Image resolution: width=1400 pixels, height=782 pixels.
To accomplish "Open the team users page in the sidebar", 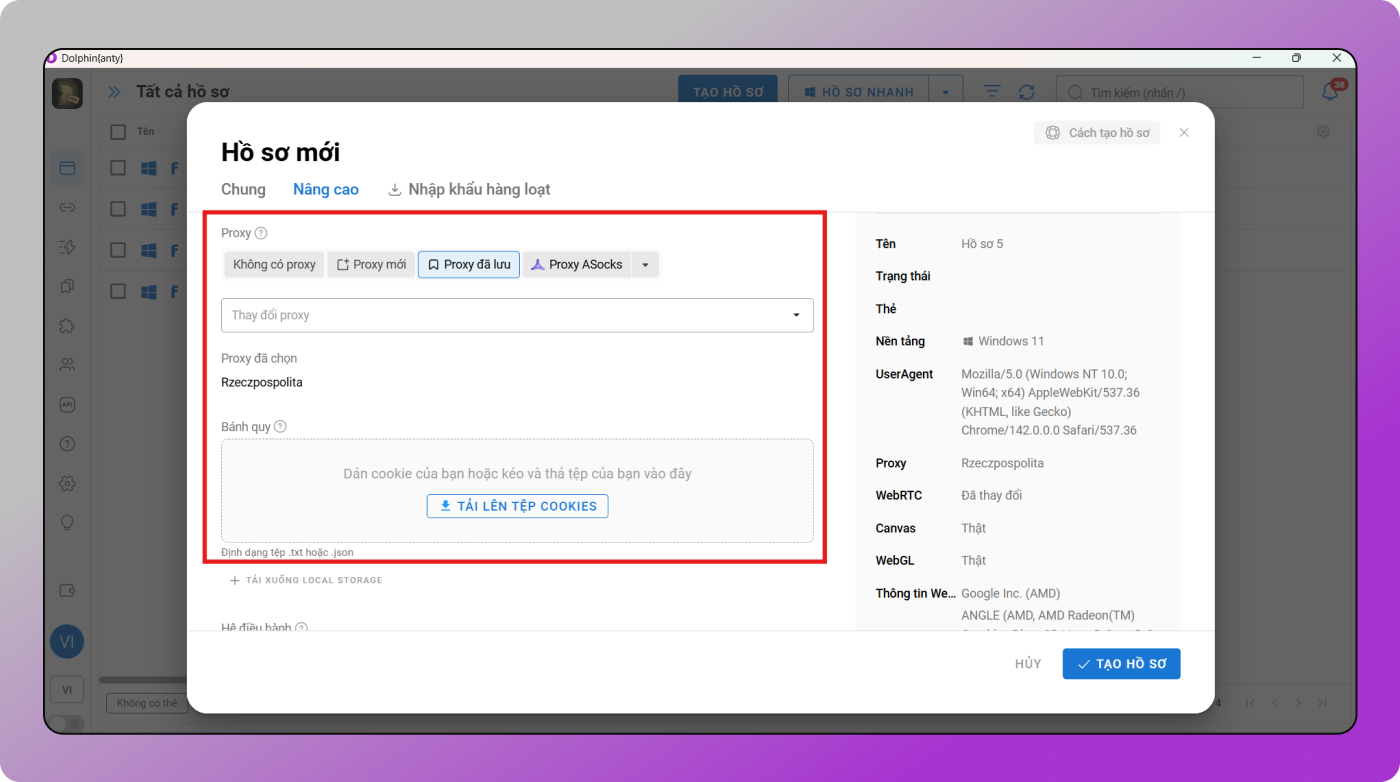I will (x=67, y=365).
